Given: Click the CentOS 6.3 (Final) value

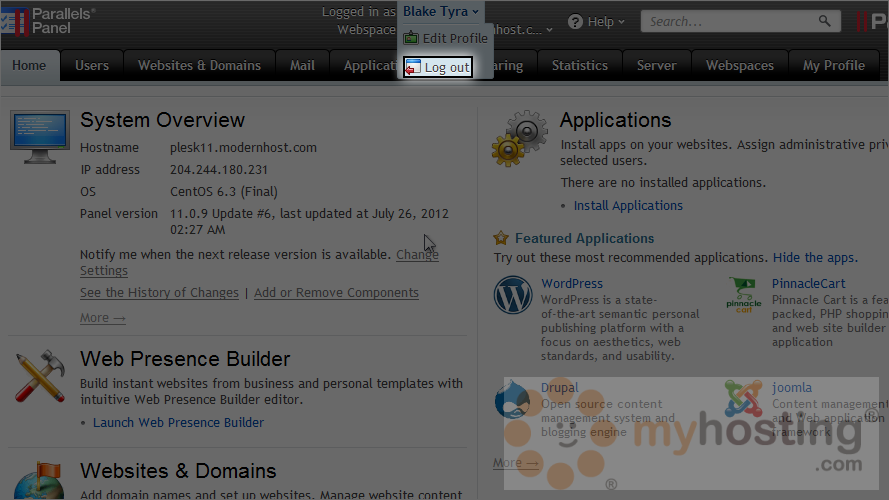Looking at the screenshot, I should (x=224, y=192).
